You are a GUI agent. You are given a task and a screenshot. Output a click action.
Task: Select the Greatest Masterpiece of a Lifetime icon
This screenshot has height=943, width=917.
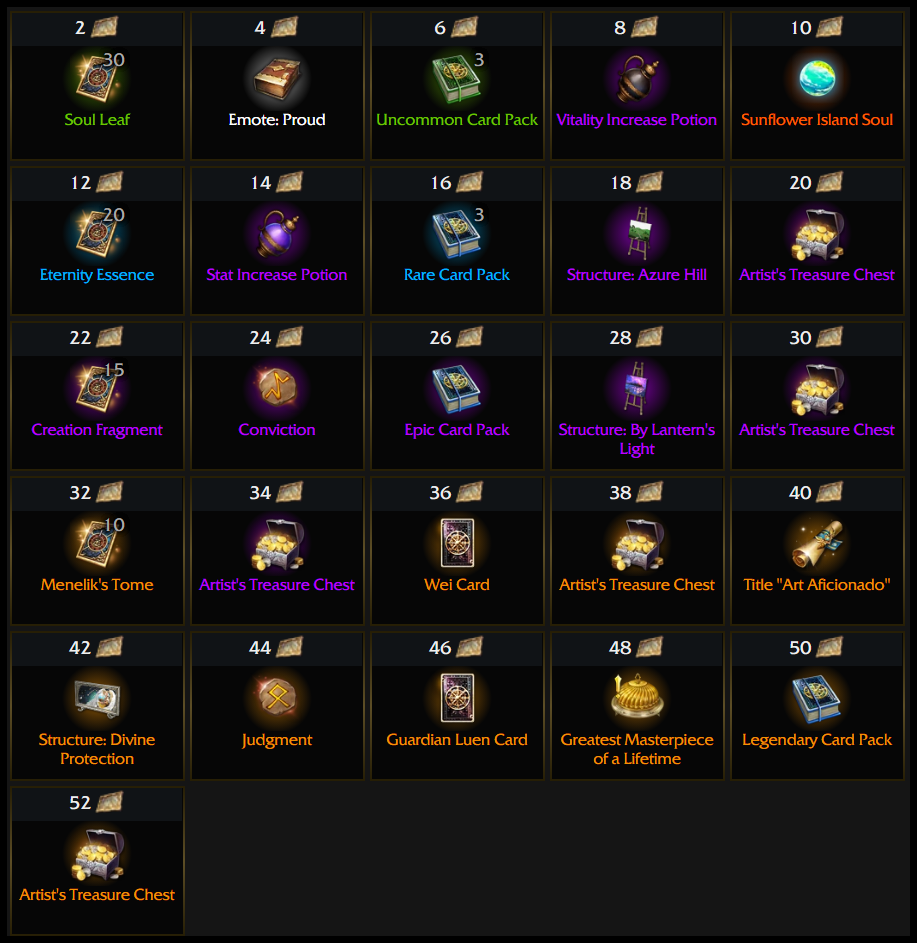click(637, 699)
